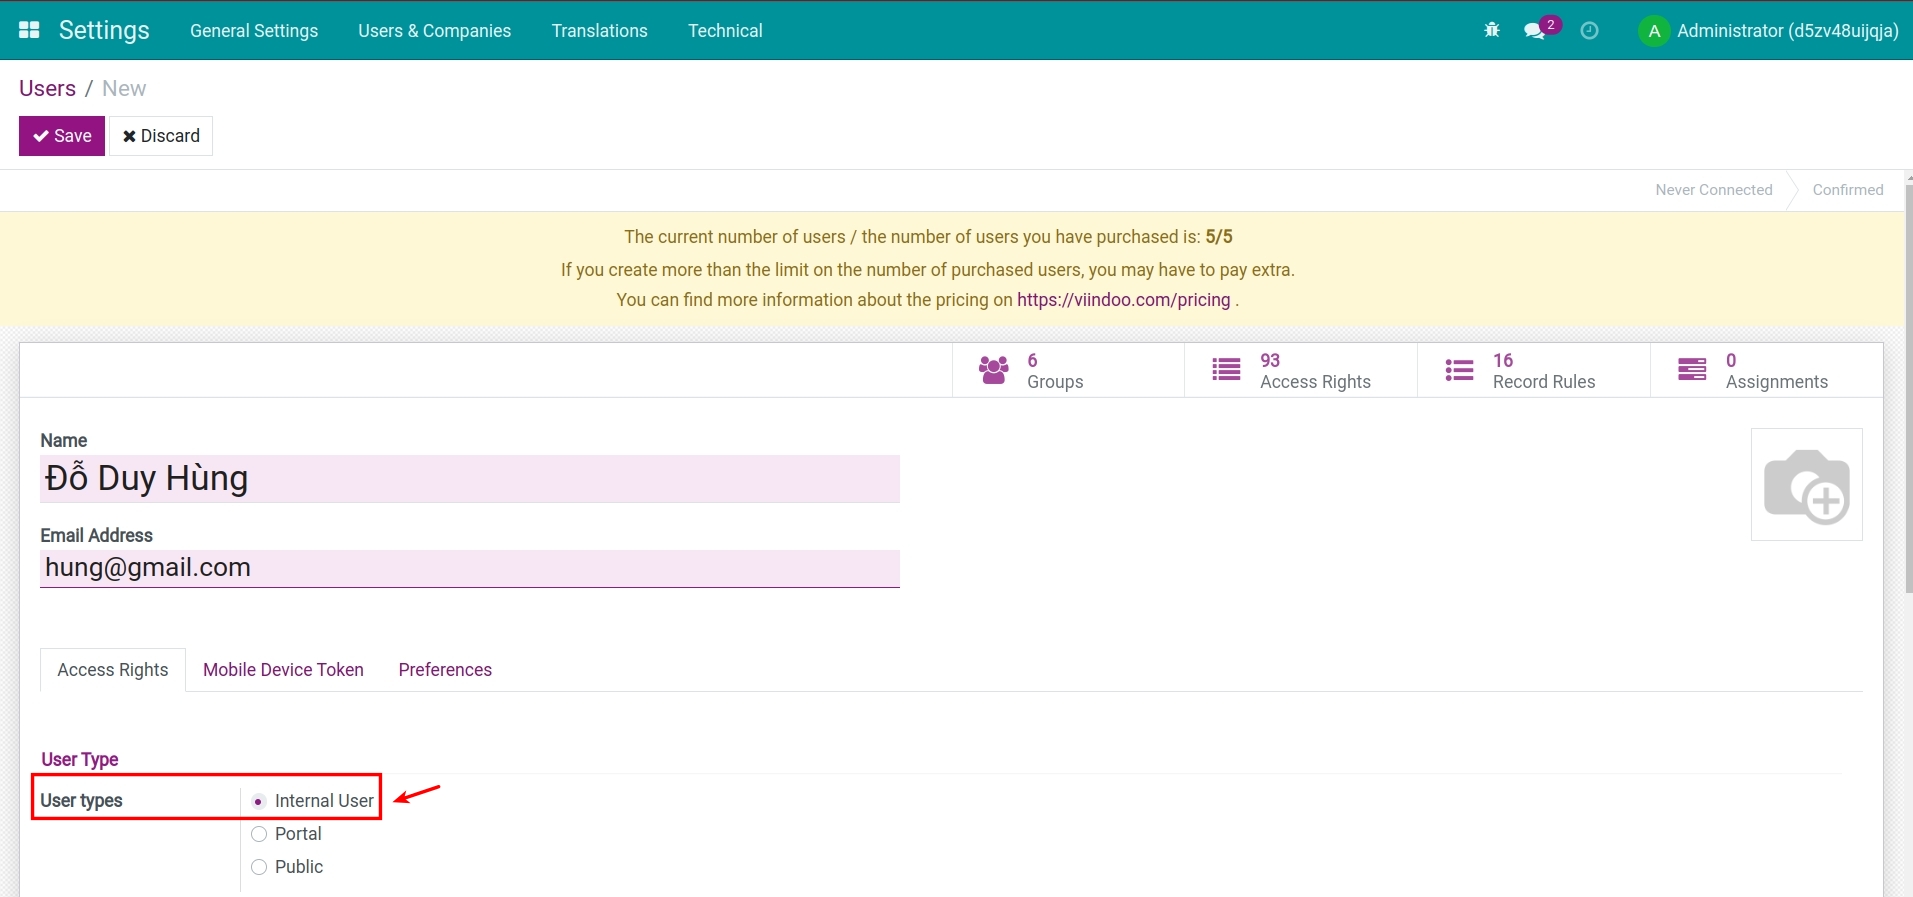Click the 16 Record Rules count
Image resolution: width=1913 pixels, height=897 pixels.
point(1503,360)
